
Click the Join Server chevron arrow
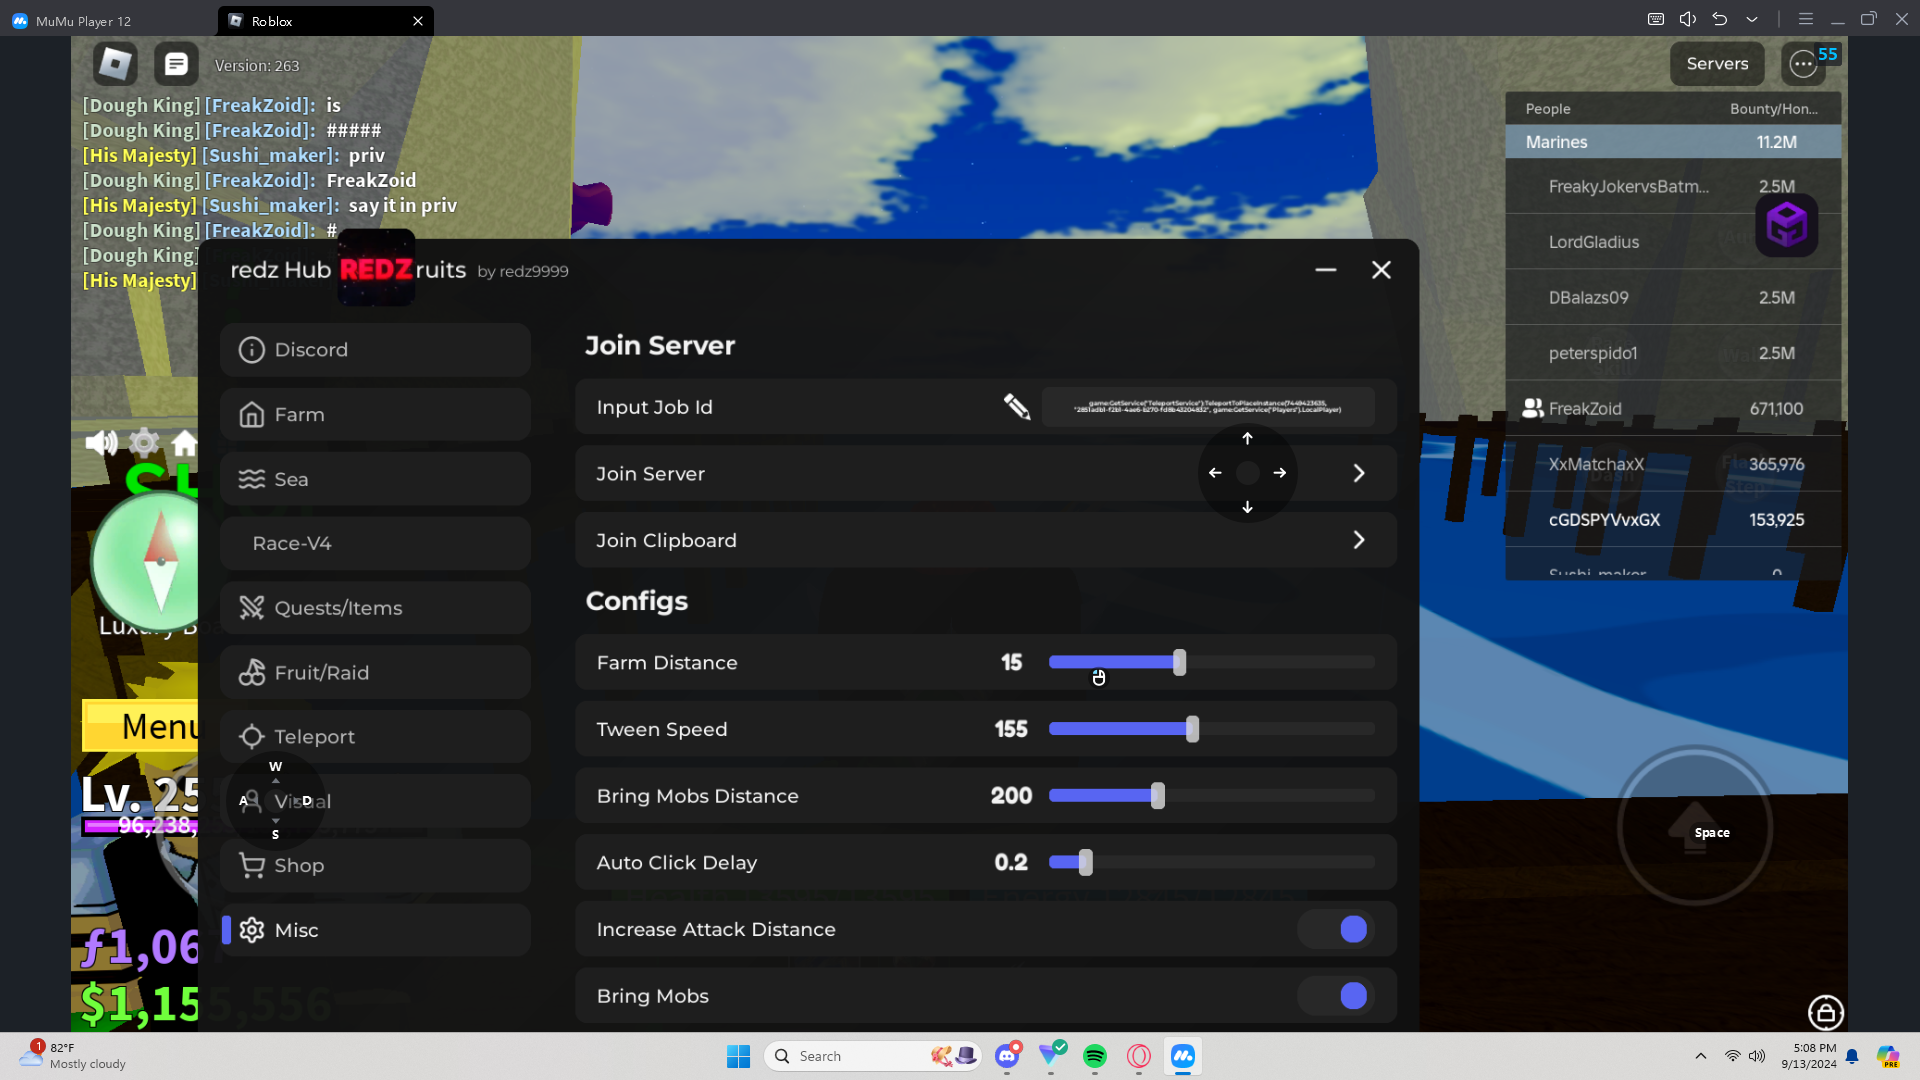coord(1359,473)
